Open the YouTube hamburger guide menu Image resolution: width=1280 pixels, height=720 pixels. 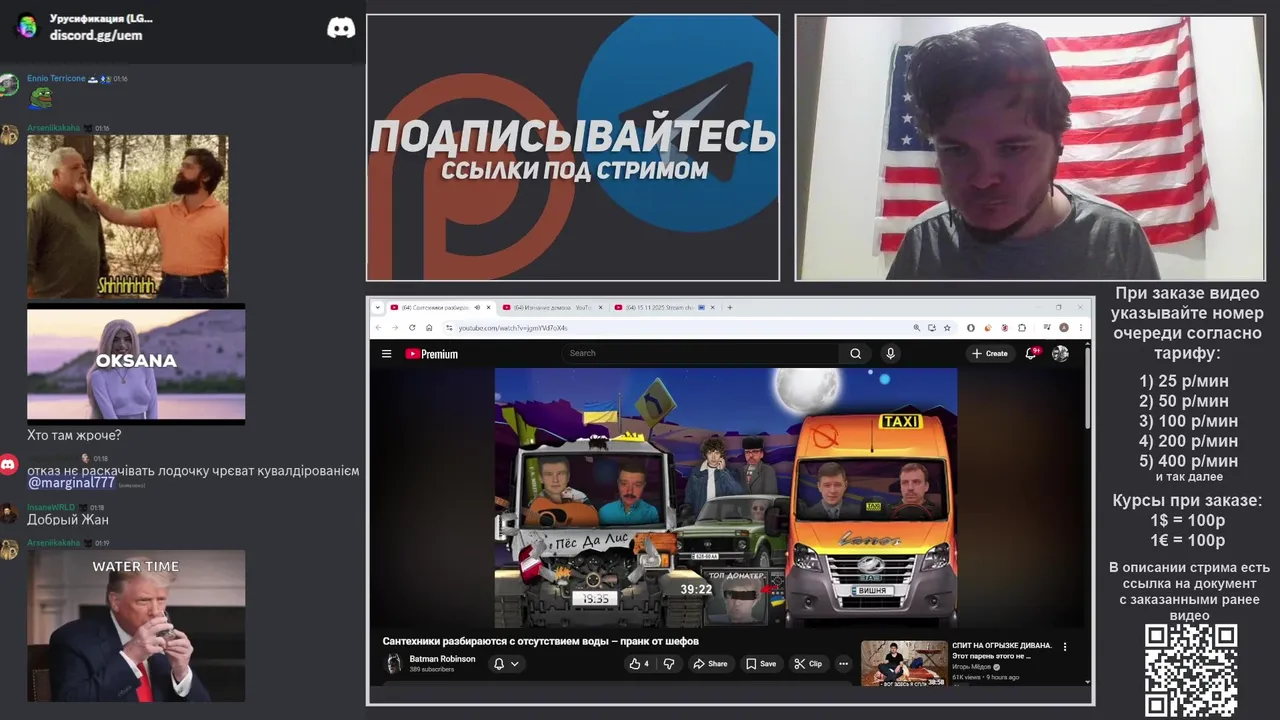386,353
